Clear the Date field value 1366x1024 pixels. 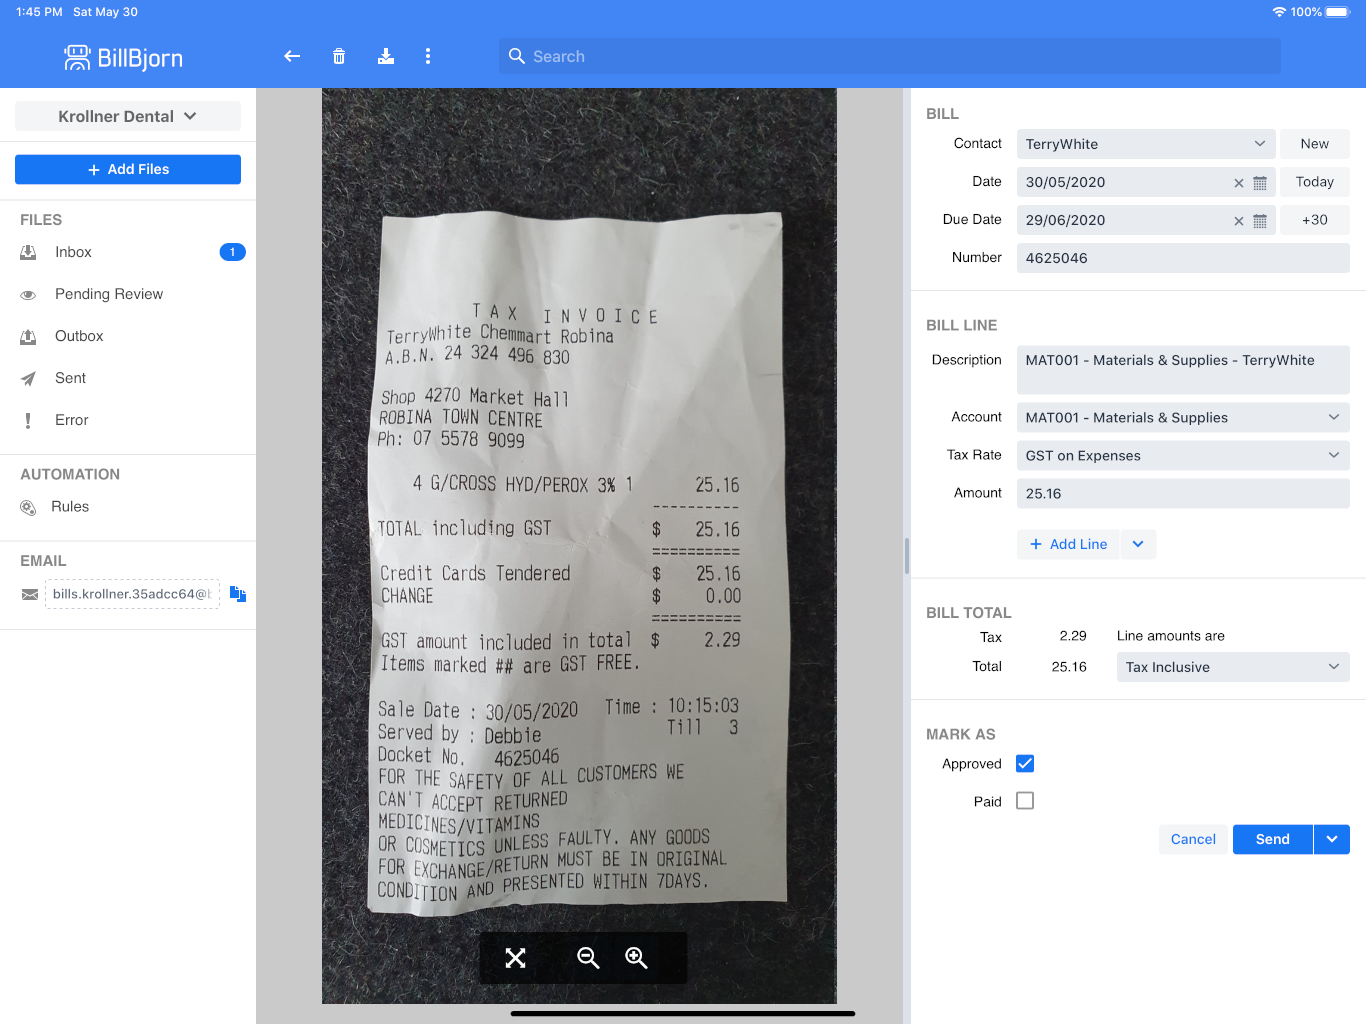tap(1239, 183)
